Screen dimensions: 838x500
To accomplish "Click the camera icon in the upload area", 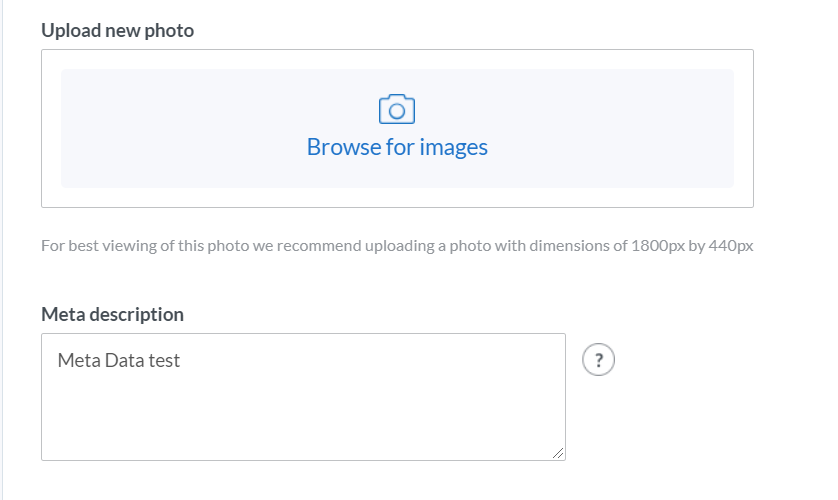I will [397, 109].
